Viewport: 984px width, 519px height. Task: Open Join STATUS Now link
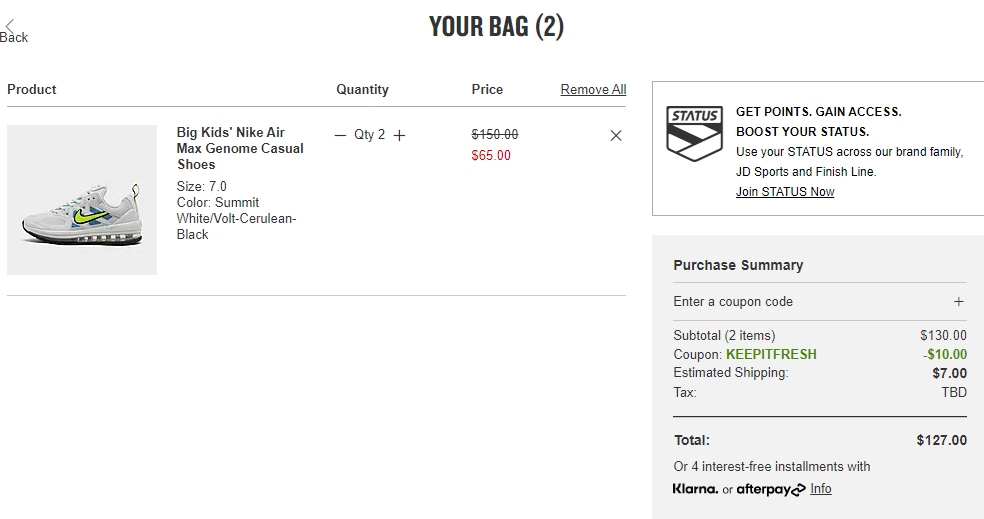pos(785,191)
